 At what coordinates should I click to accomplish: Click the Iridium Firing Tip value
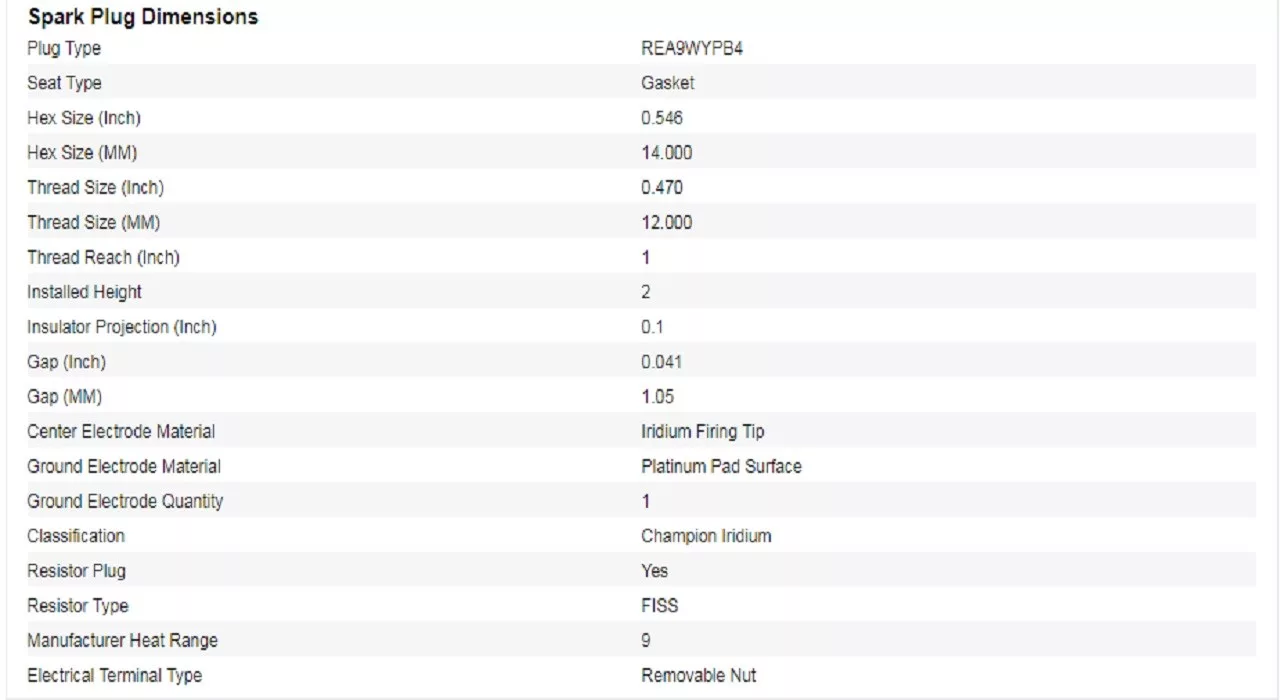point(703,431)
